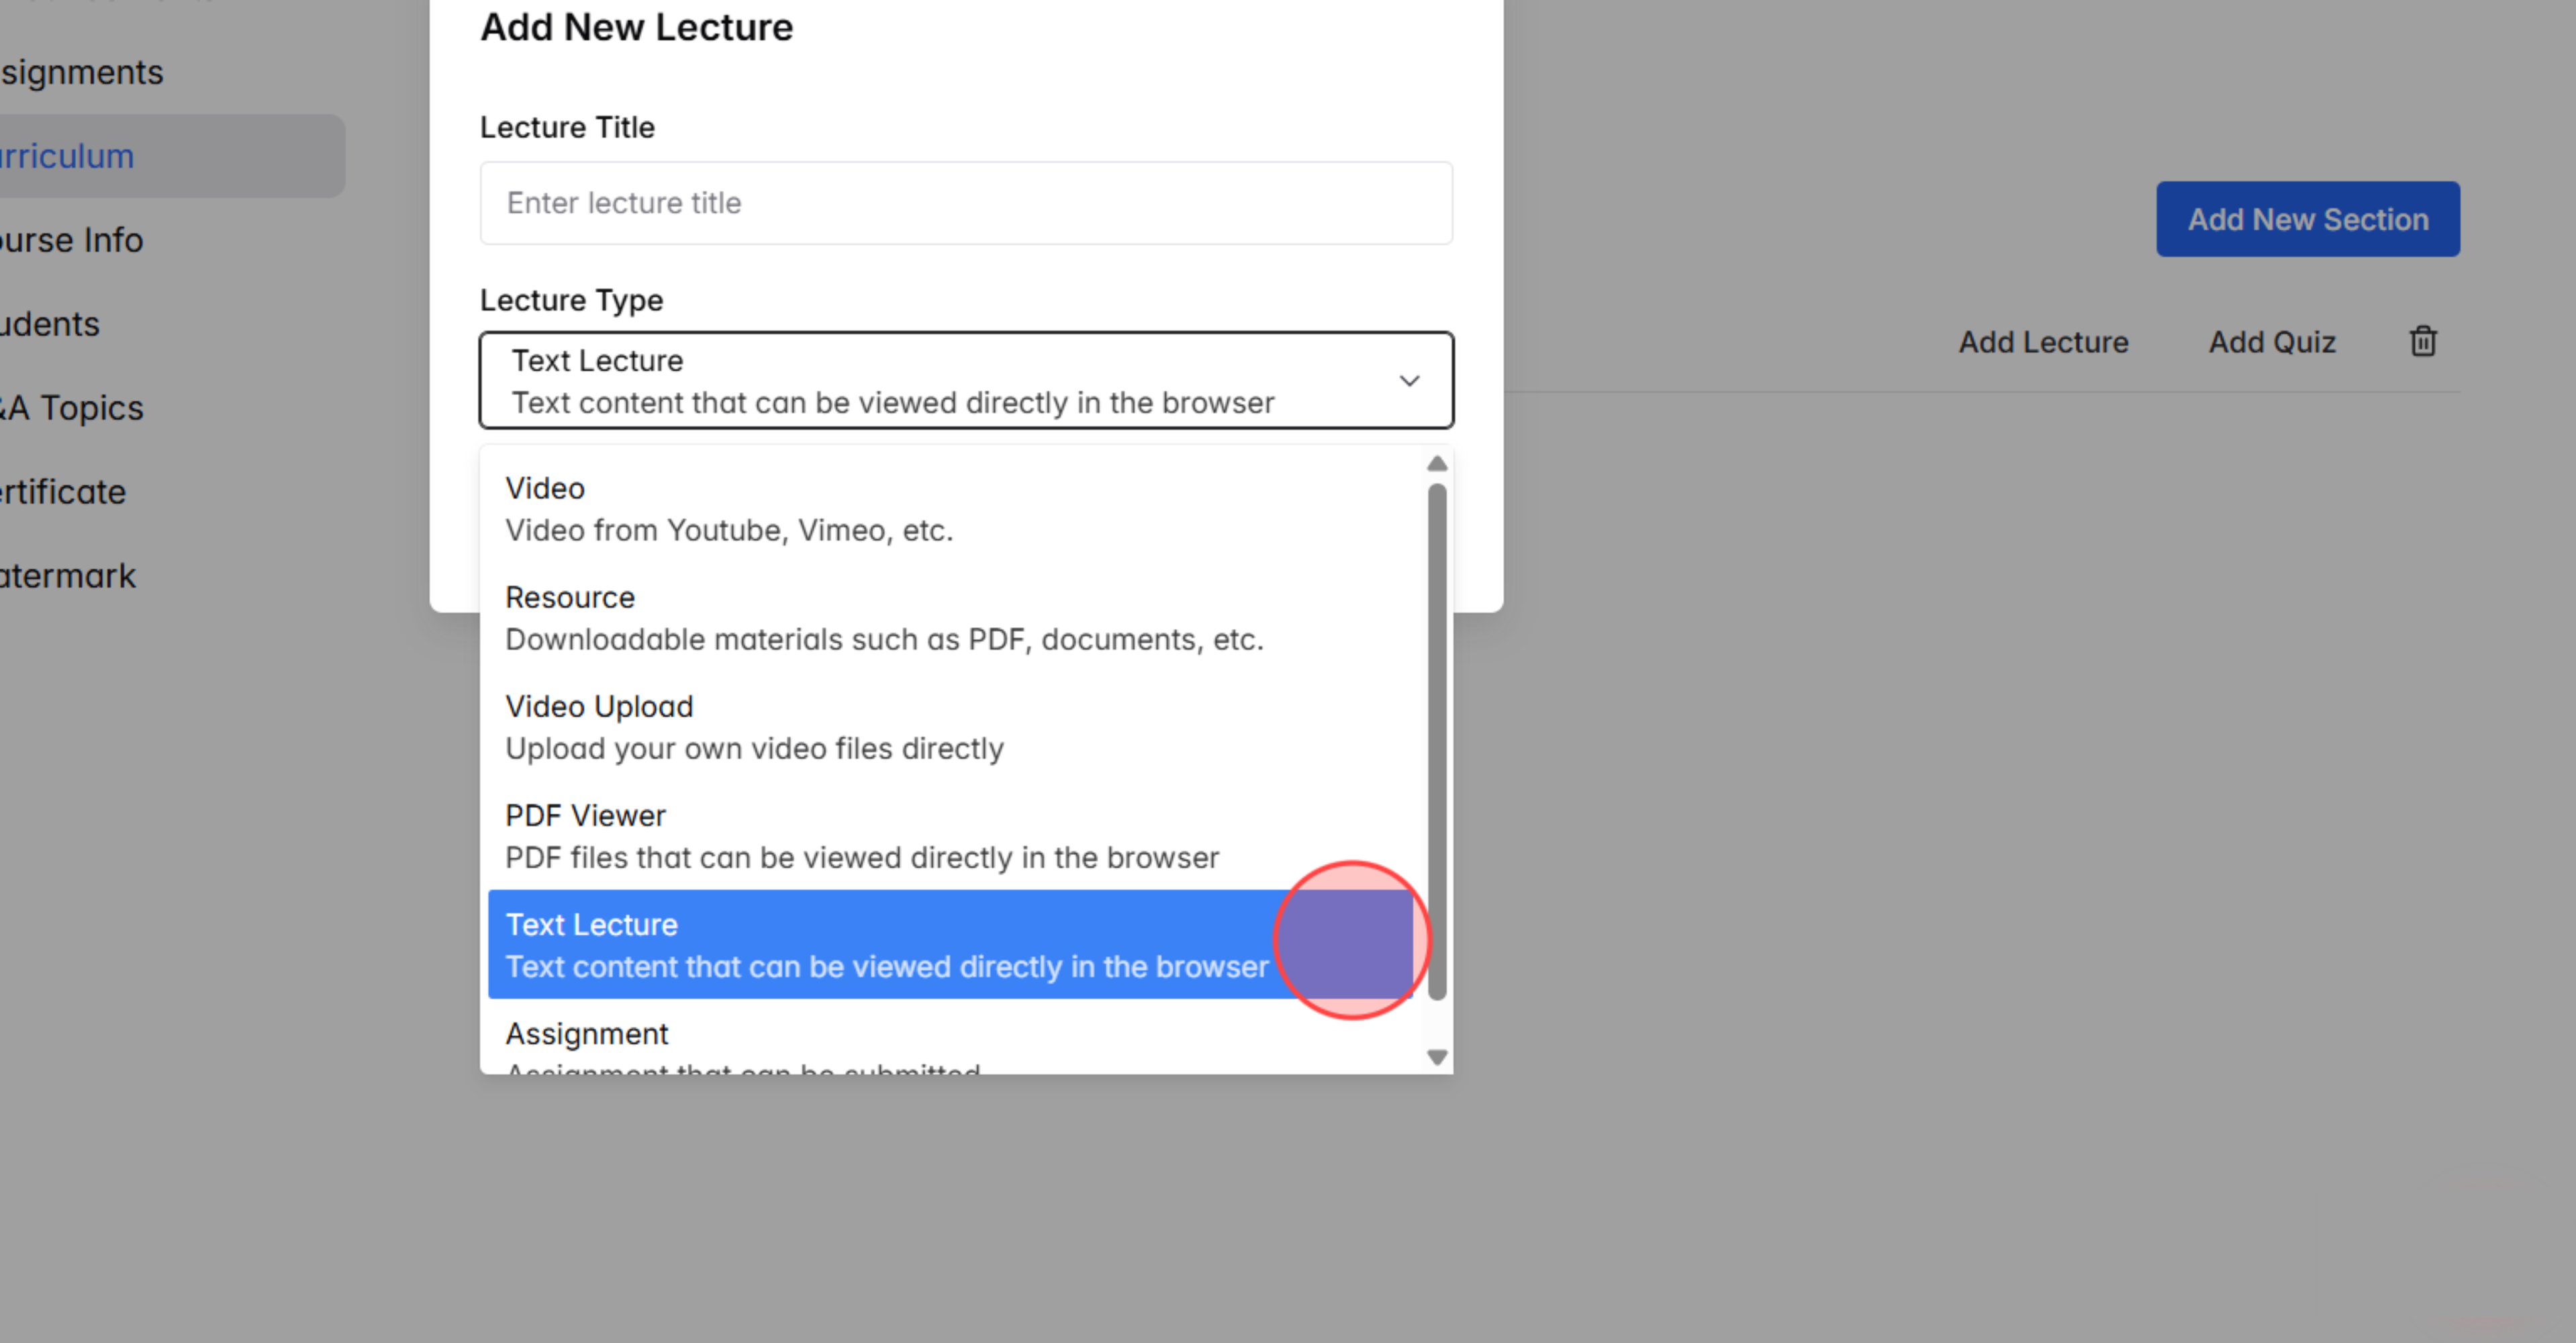2576x1343 pixels.
Task: Navigate to Course Info
Action: (x=70, y=239)
